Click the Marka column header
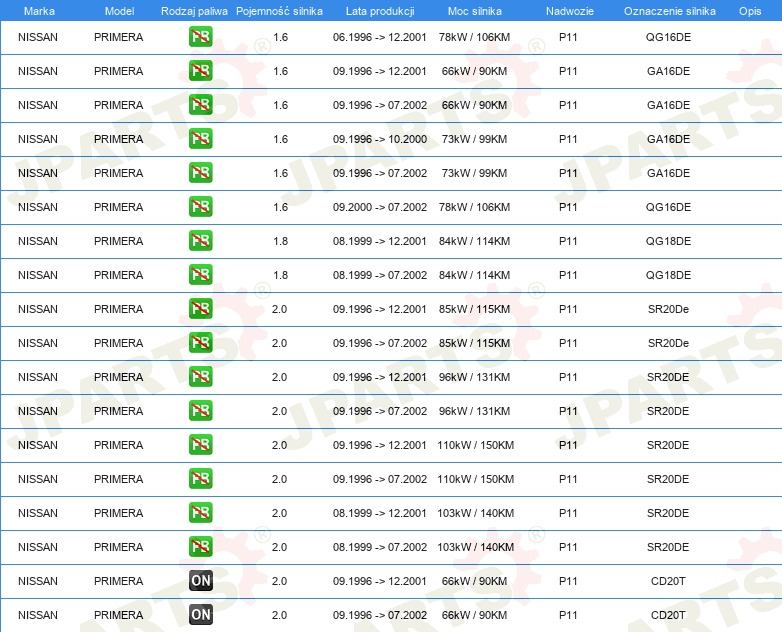Viewport: 782px width, 632px height. 39,11
